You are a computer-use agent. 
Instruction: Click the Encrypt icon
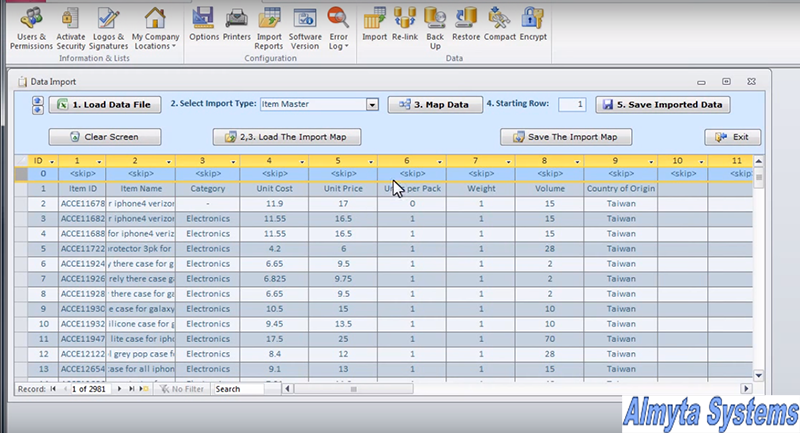click(x=532, y=25)
